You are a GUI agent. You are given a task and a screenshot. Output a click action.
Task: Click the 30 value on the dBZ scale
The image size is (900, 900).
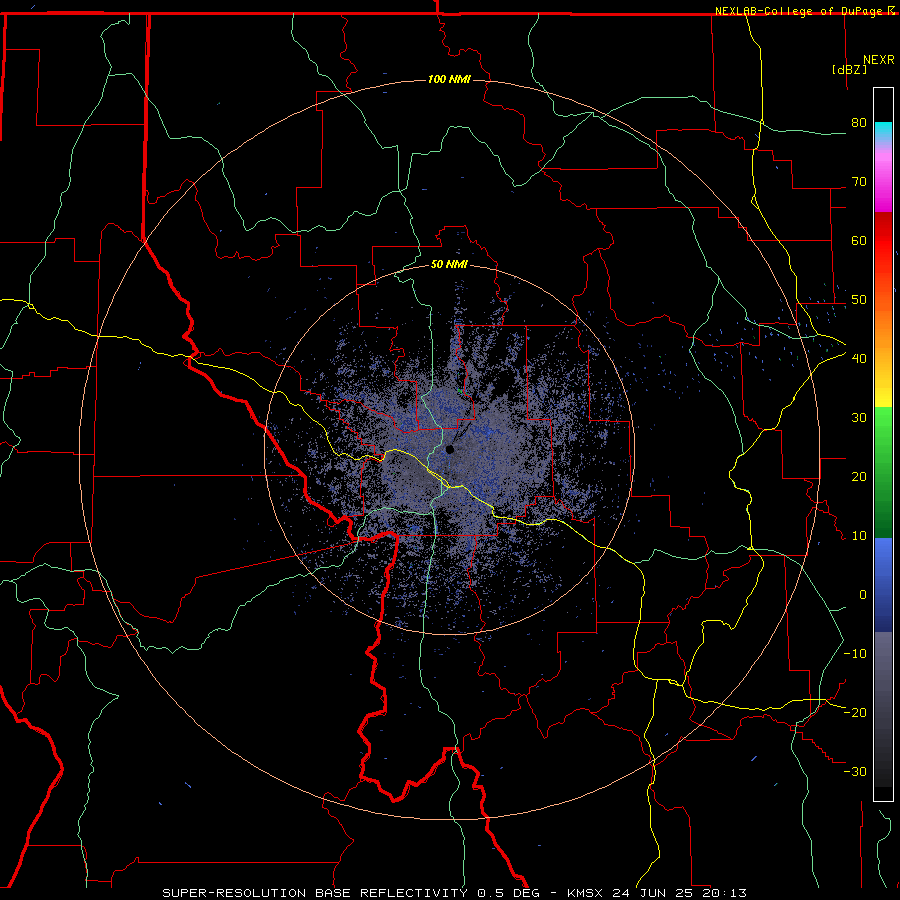tap(859, 417)
